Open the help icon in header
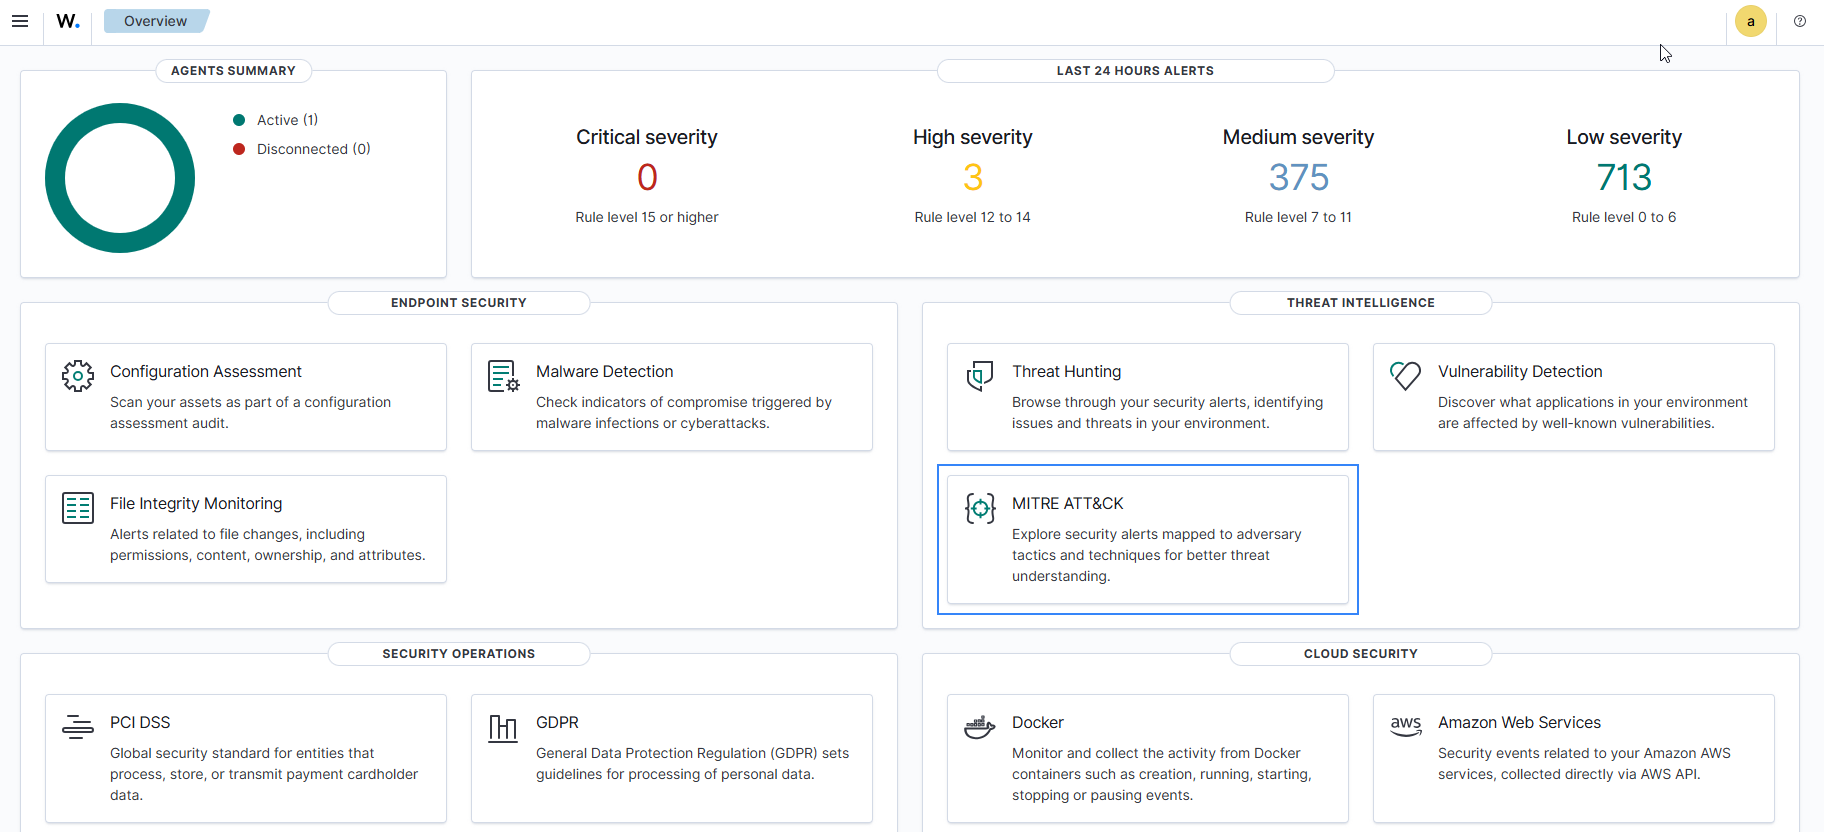 [1800, 21]
